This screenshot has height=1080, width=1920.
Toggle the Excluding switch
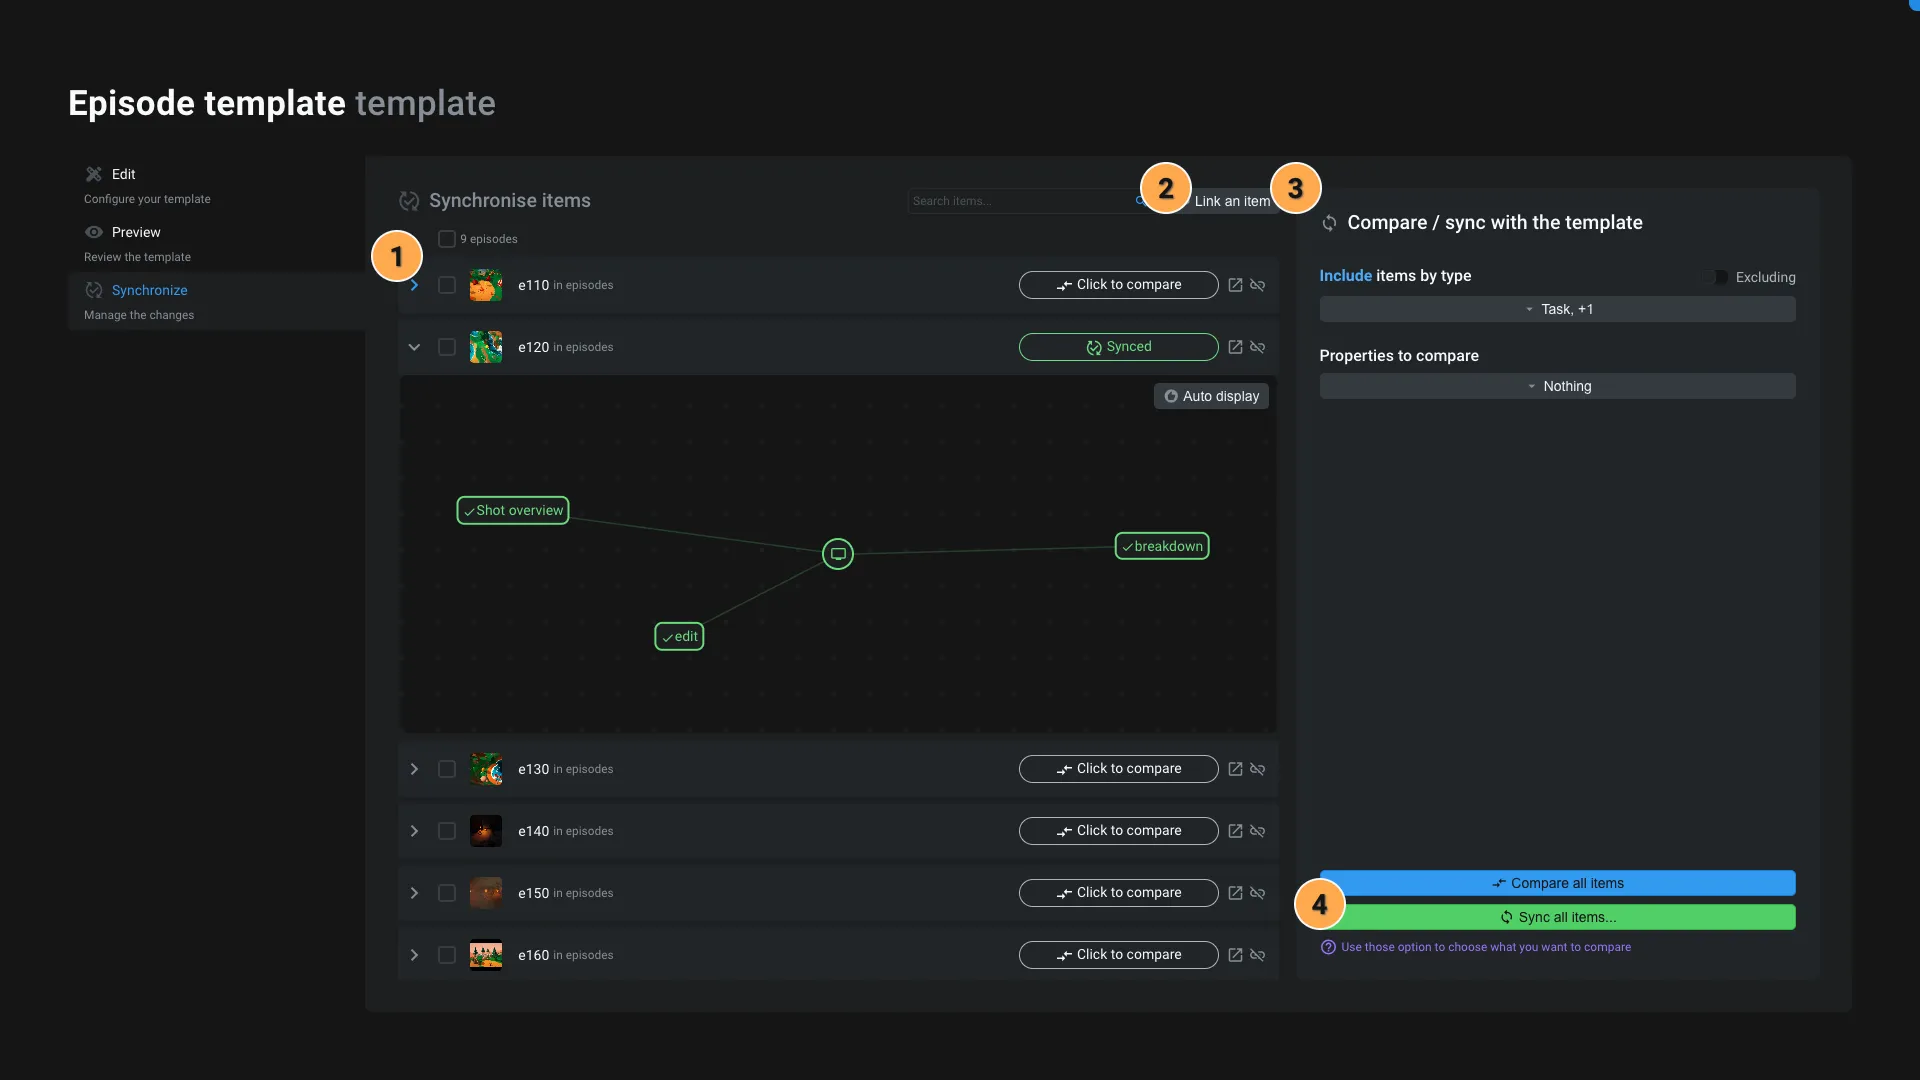click(1717, 277)
